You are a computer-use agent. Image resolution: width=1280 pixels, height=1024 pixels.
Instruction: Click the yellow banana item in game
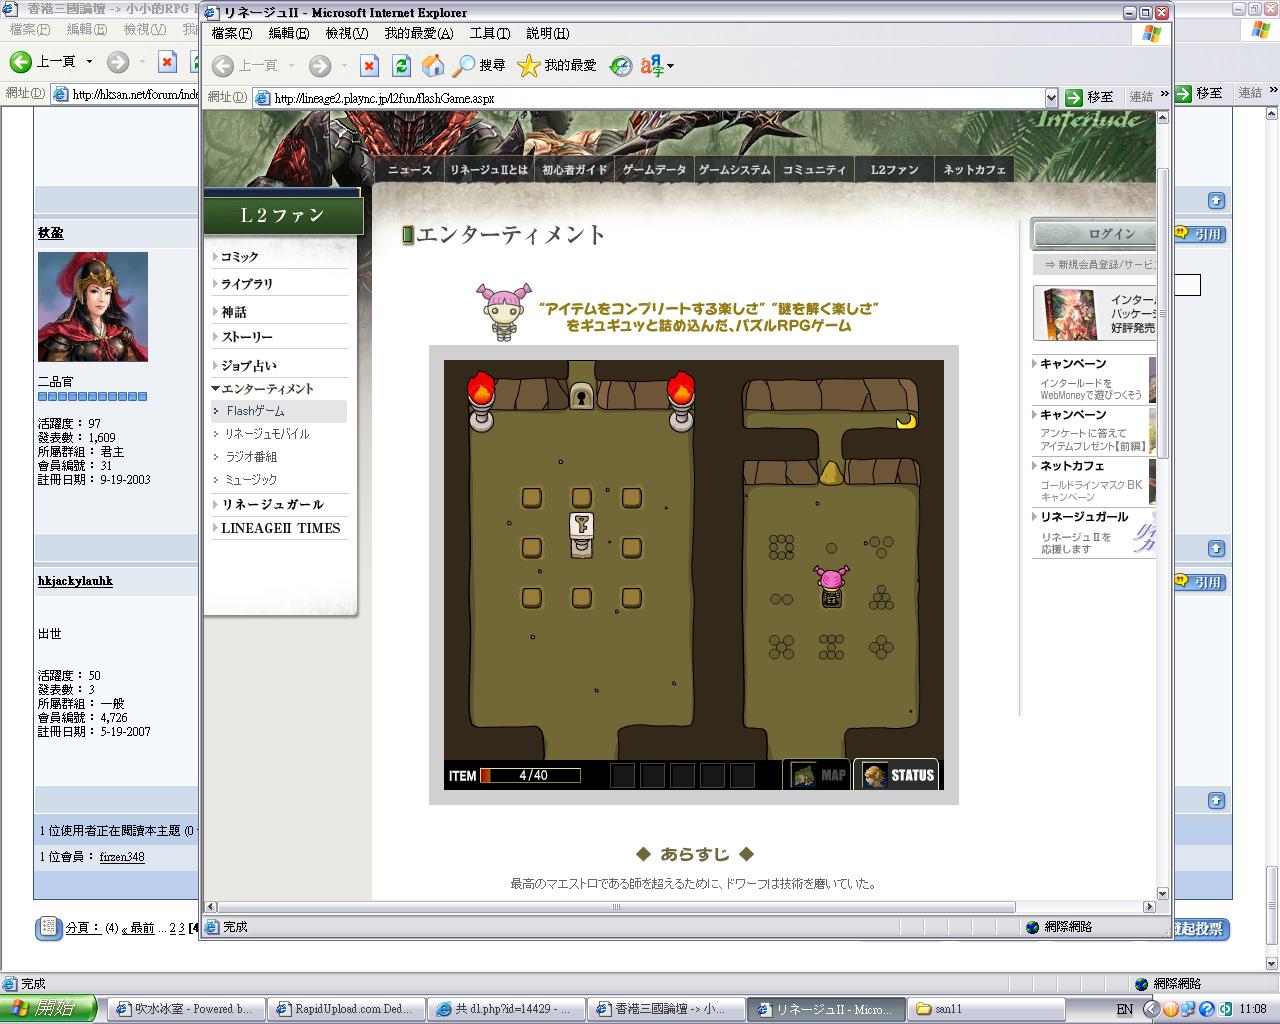point(906,422)
